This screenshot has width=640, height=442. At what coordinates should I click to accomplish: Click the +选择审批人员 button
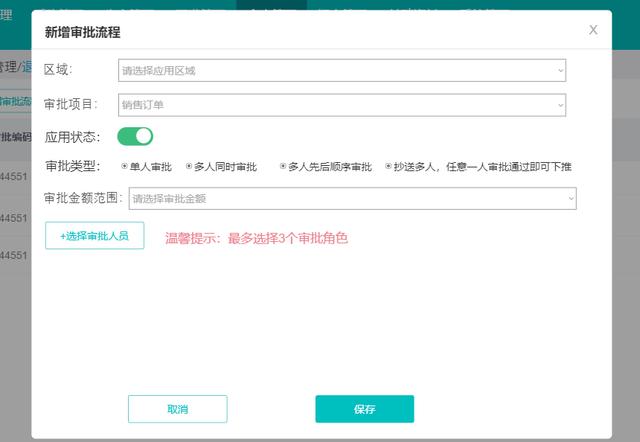point(95,235)
